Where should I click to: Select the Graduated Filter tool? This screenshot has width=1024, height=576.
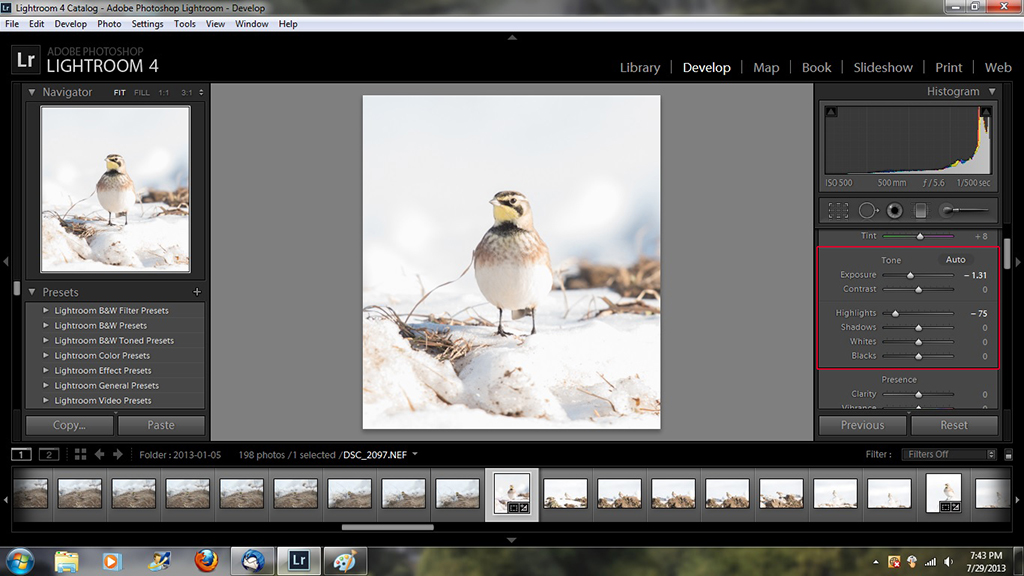(x=920, y=210)
